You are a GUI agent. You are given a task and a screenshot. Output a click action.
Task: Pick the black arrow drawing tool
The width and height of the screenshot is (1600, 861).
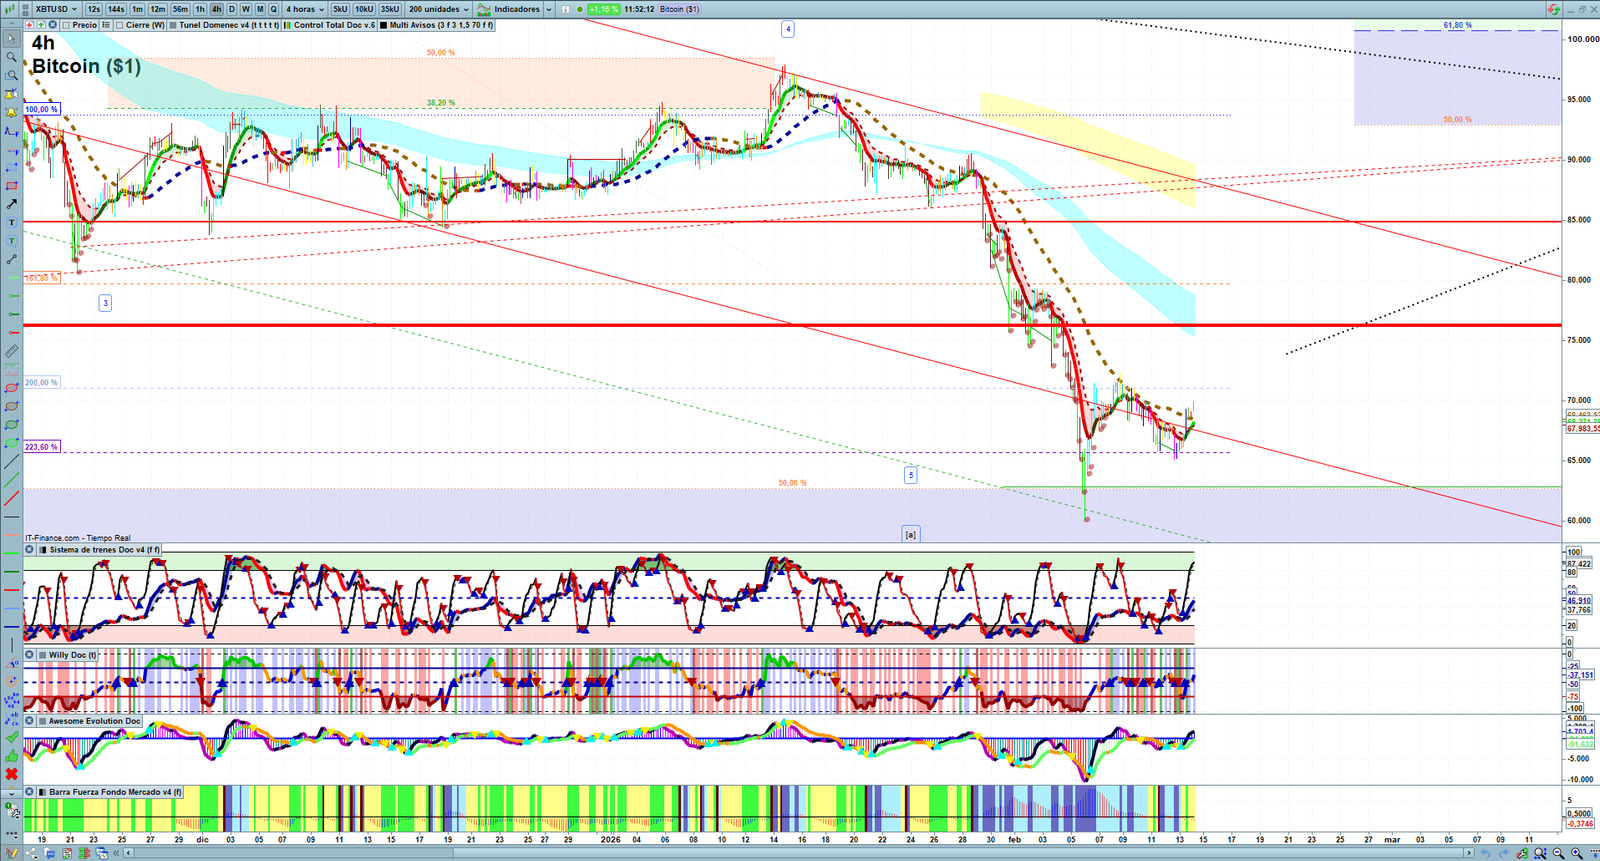tap(12, 204)
